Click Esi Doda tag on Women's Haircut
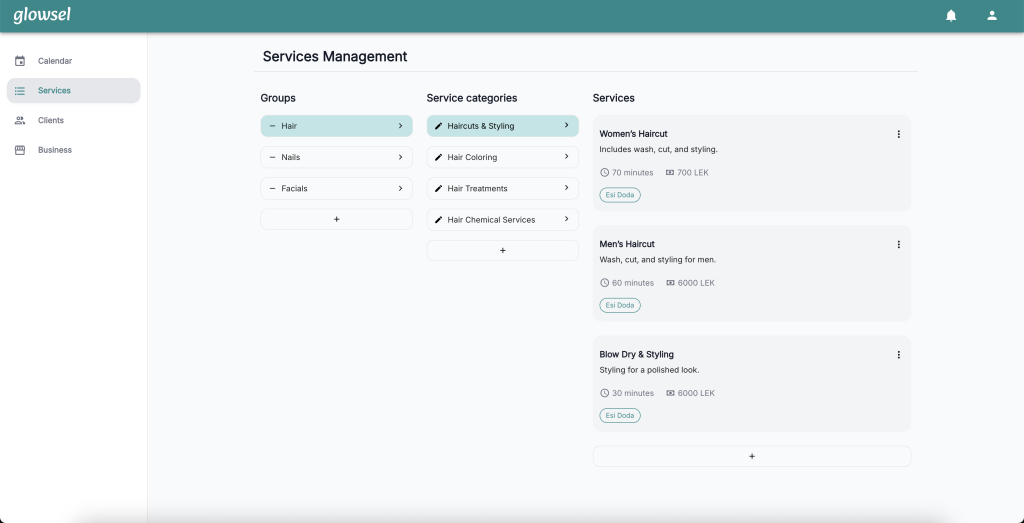The width and height of the screenshot is (1024, 523). coord(620,195)
